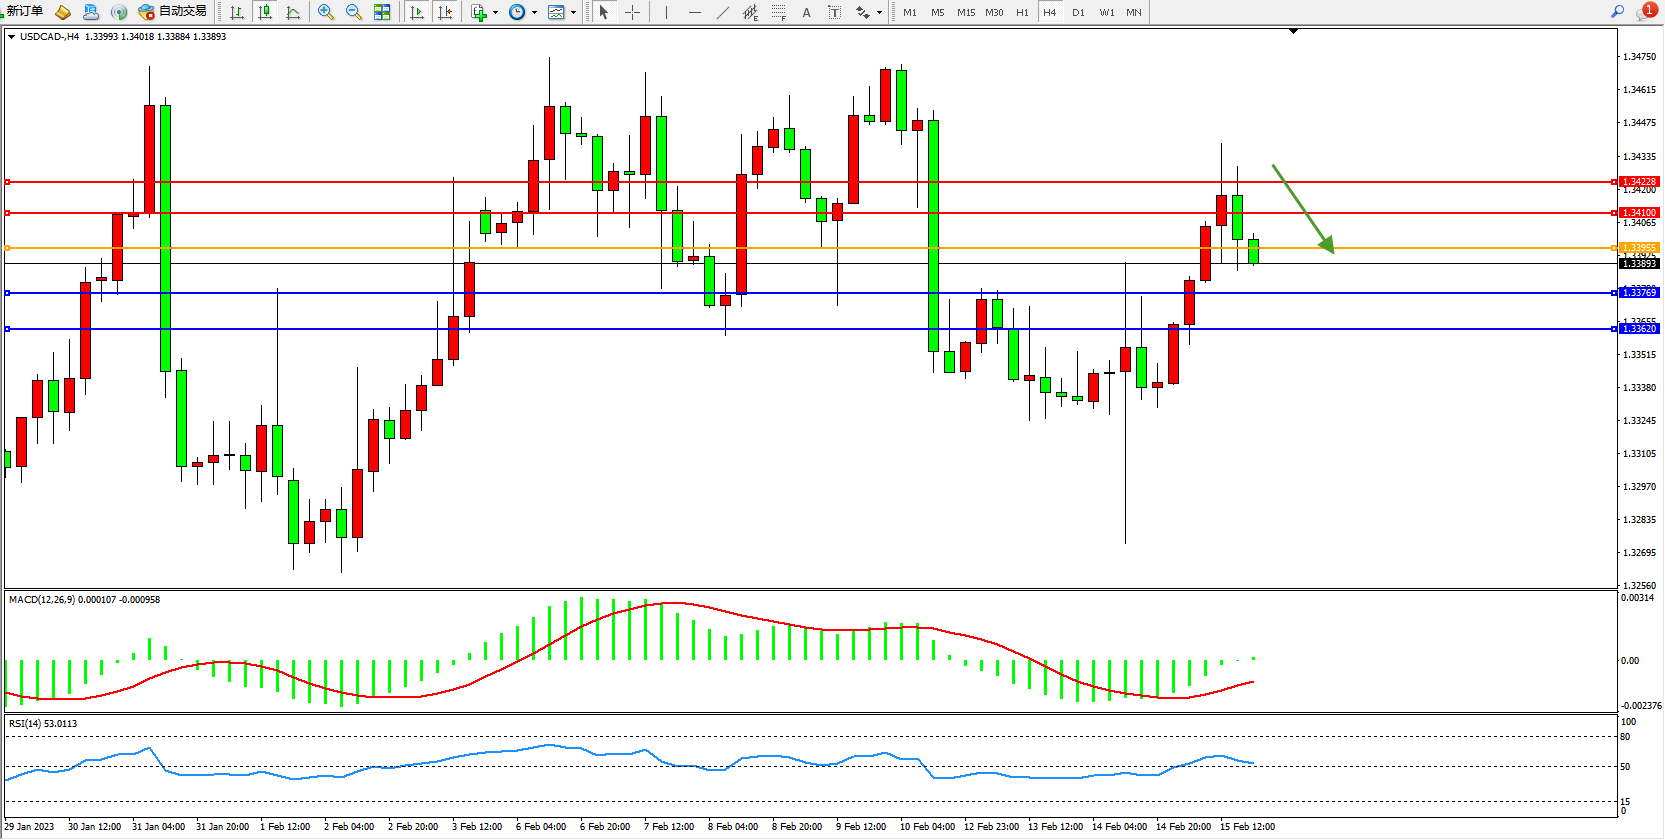Switch to the D1 timeframe

tap(1078, 12)
